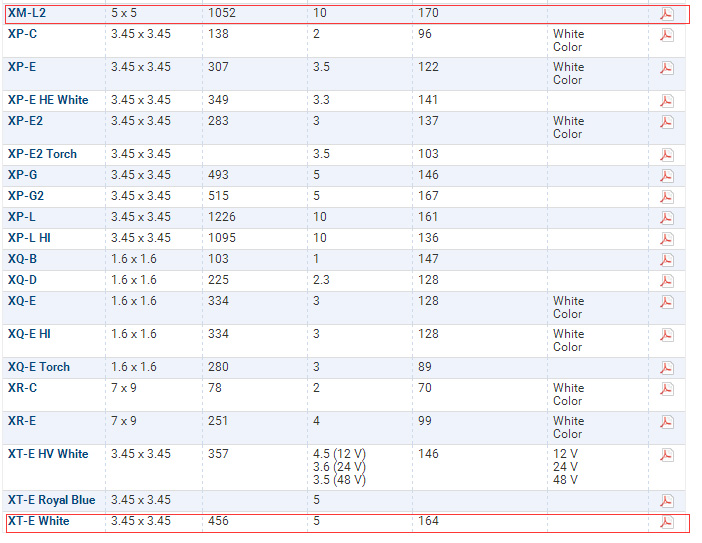702x543 pixels.
Task: Open the PDF datasheet for XM-L2
Action: click(666, 14)
